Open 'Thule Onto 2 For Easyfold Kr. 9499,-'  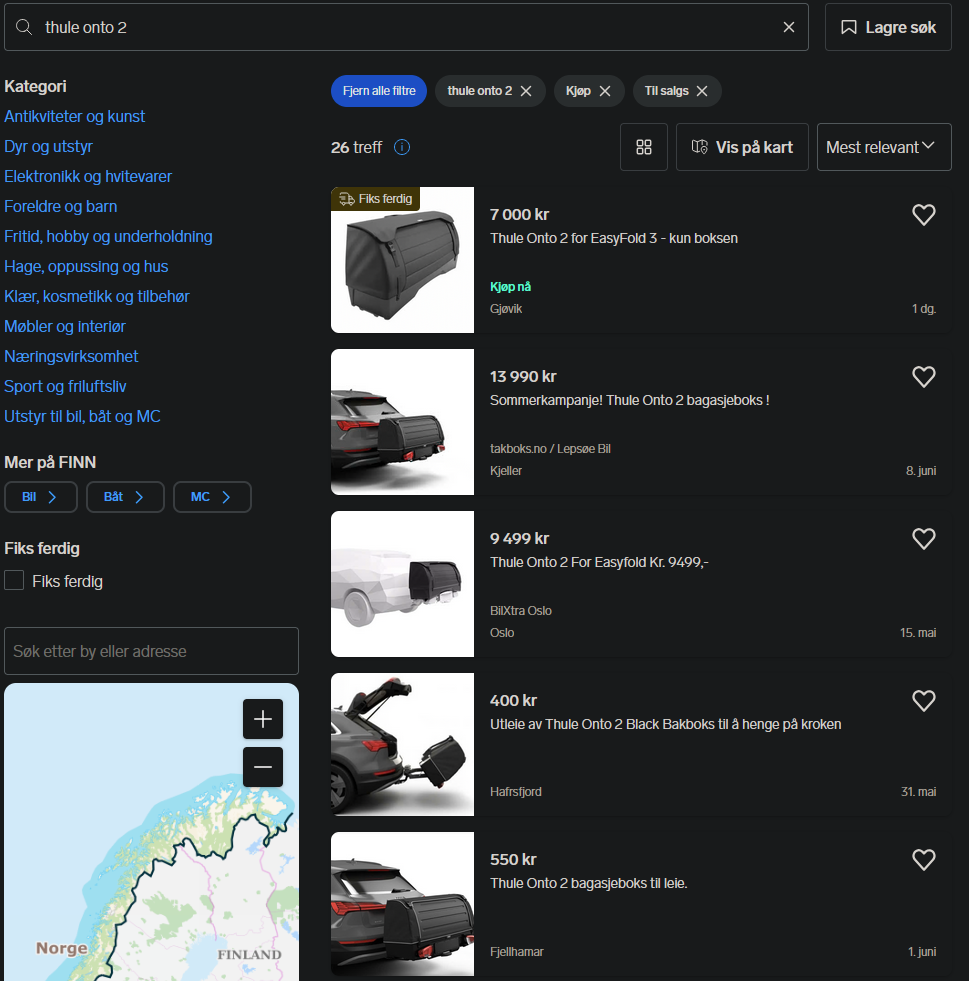599,562
